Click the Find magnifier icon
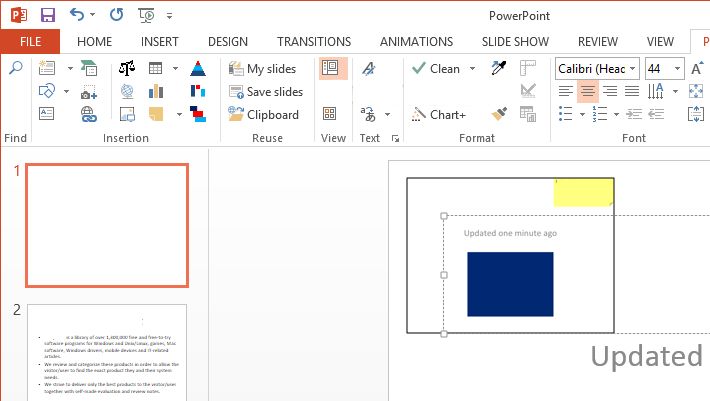 (x=16, y=68)
